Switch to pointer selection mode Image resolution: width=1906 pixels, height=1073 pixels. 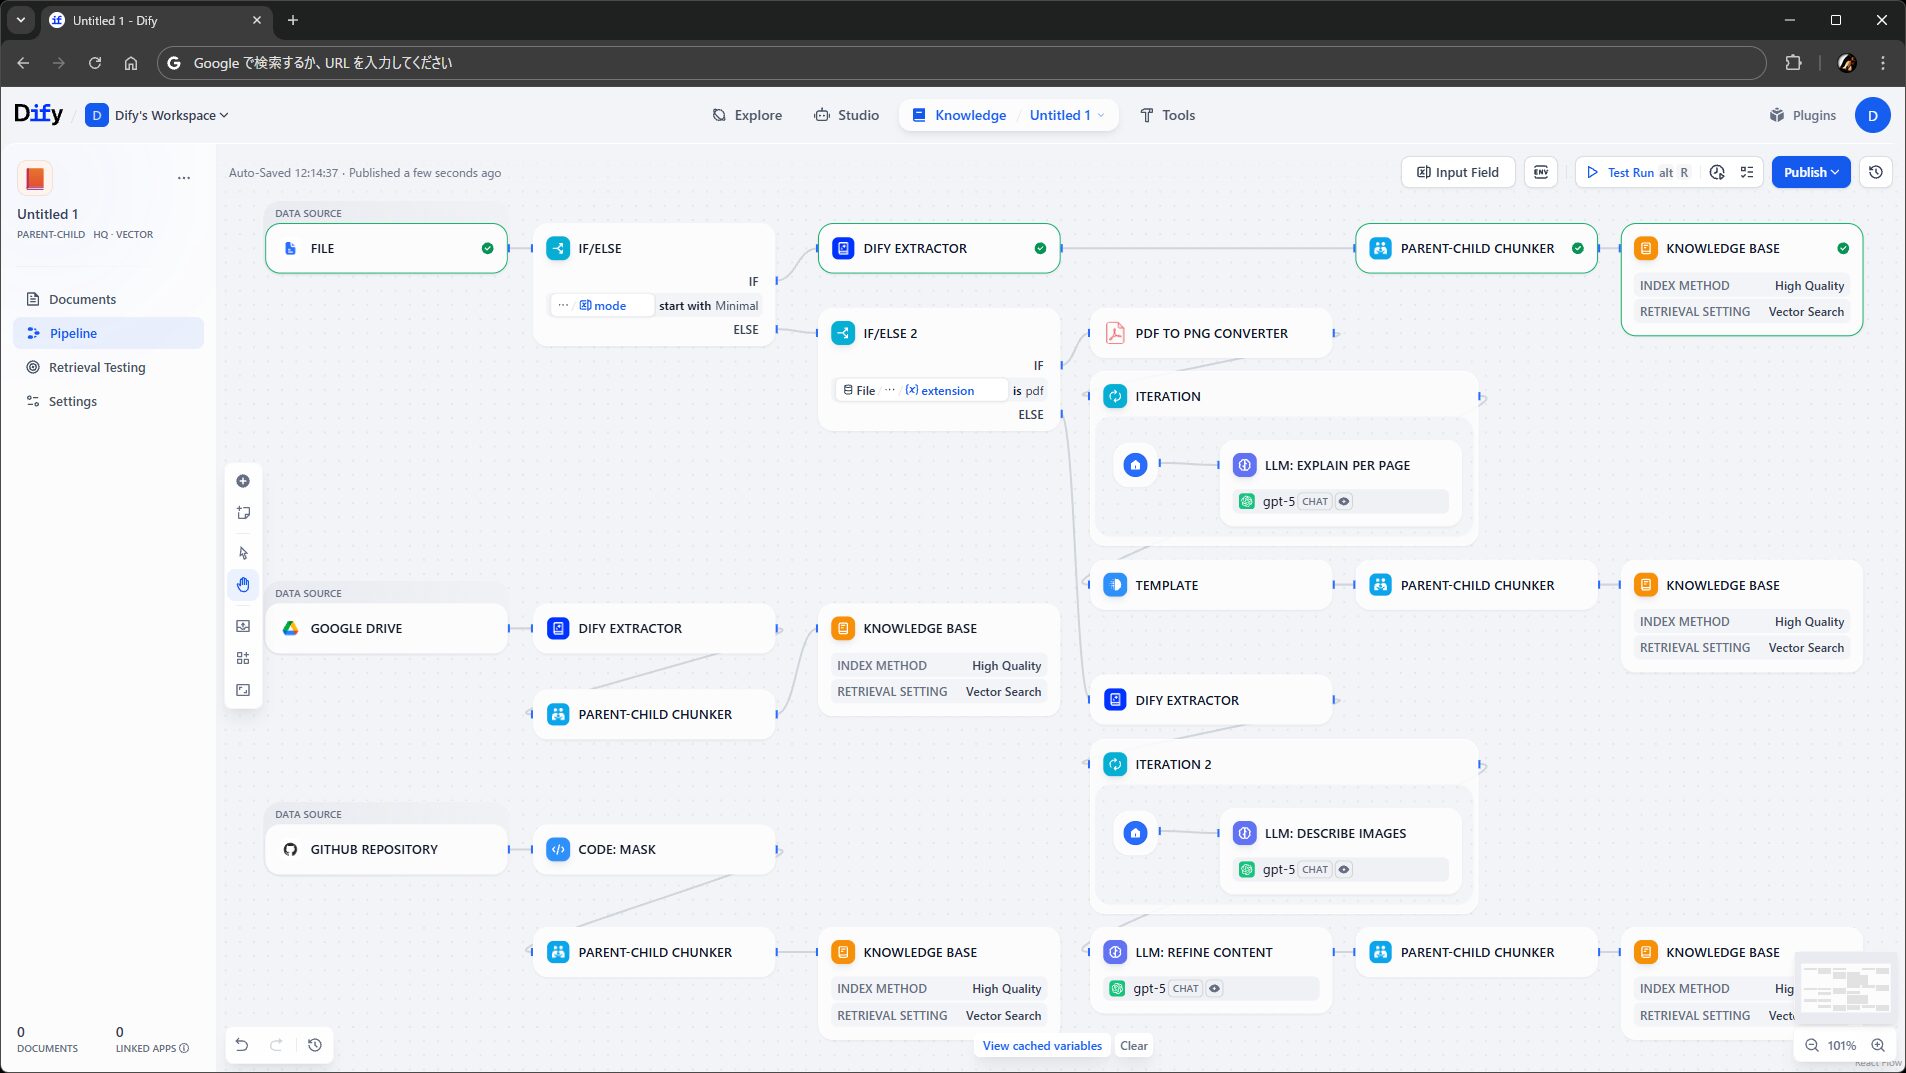[x=243, y=553]
